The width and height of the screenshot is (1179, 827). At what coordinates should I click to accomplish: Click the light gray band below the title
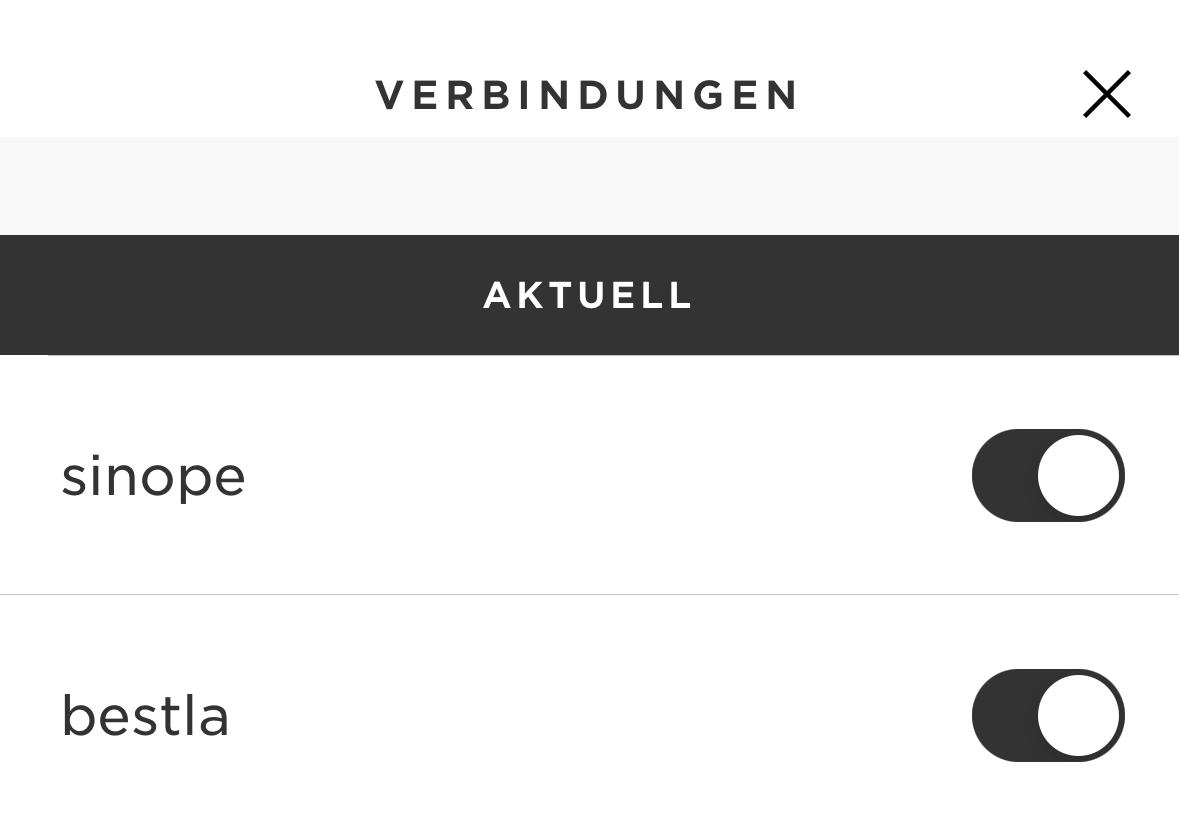590,186
